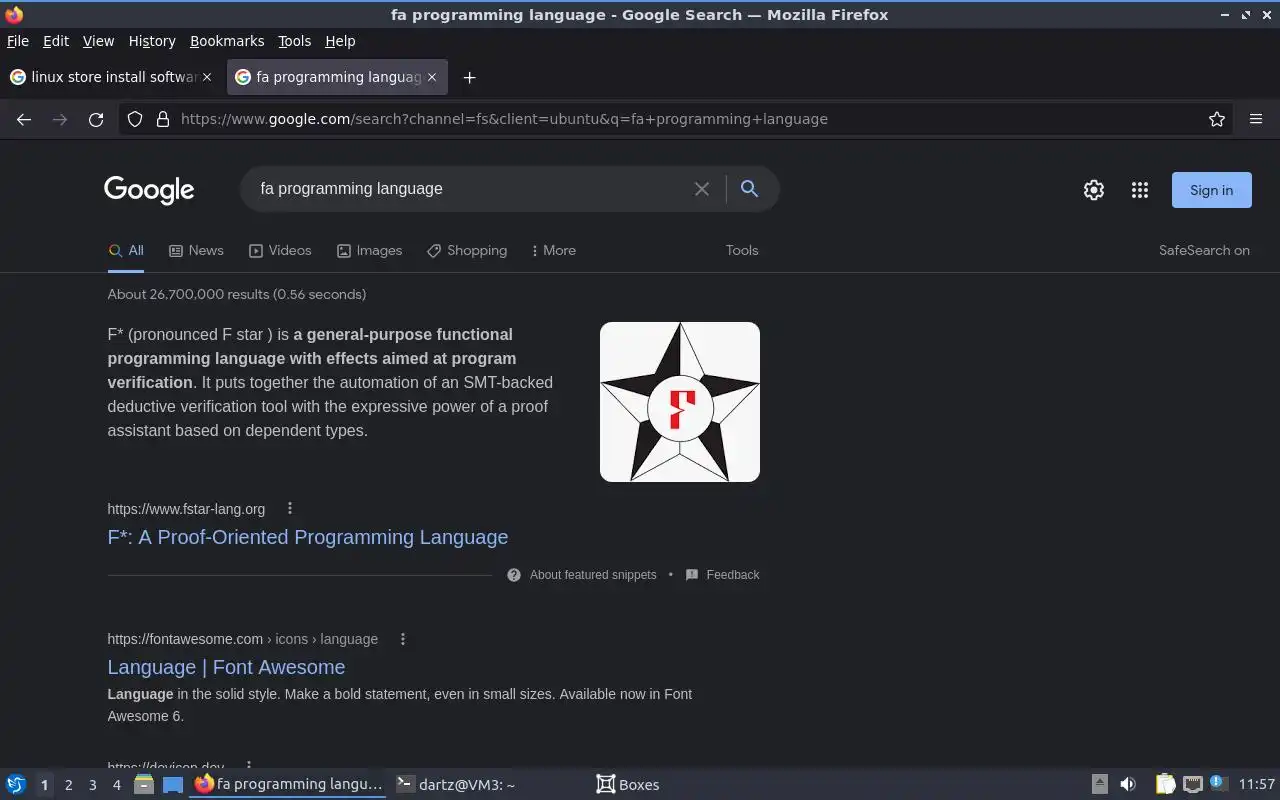Open 'Language | Font Awesome' result link
Image resolution: width=1280 pixels, height=800 pixels.
(x=226, y=667)
